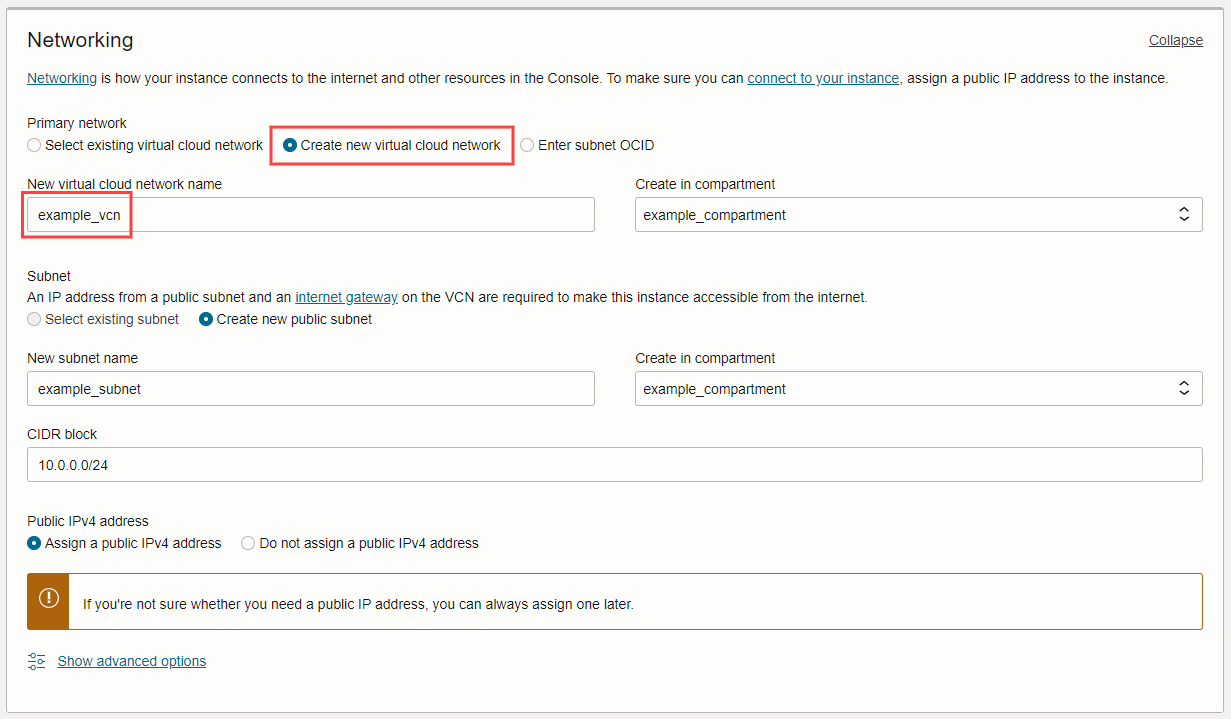Click the New subnet name field
The image size is (1231, 719).
311,389
